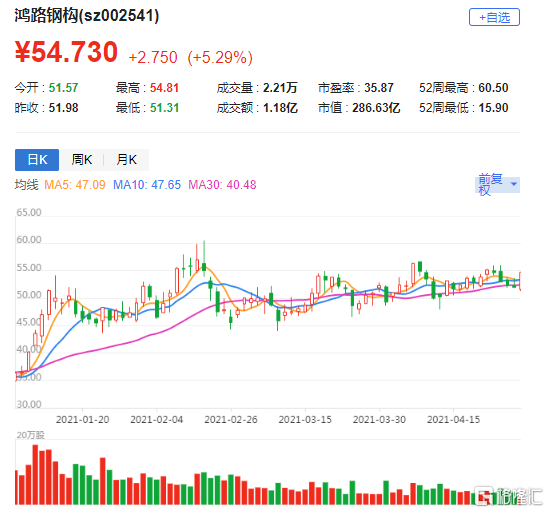Viewport: 549px width, 513px height.
Task: Click current price ¥54.730
Action: (66, 52)
